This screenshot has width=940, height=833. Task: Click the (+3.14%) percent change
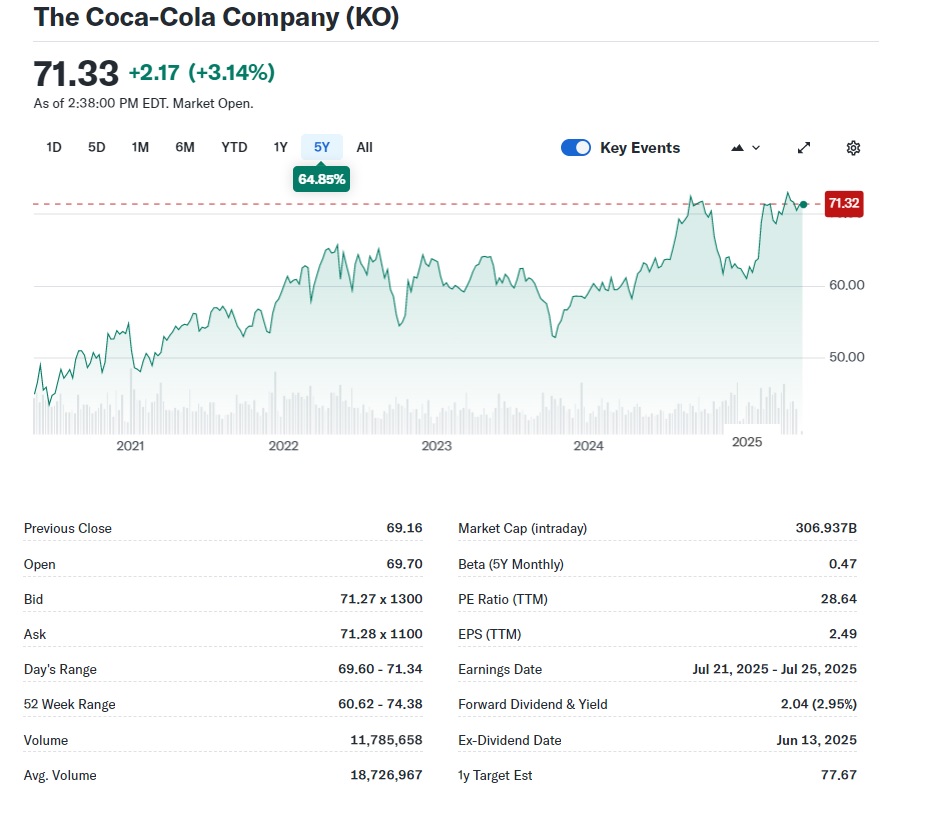[x=231, y=73]
